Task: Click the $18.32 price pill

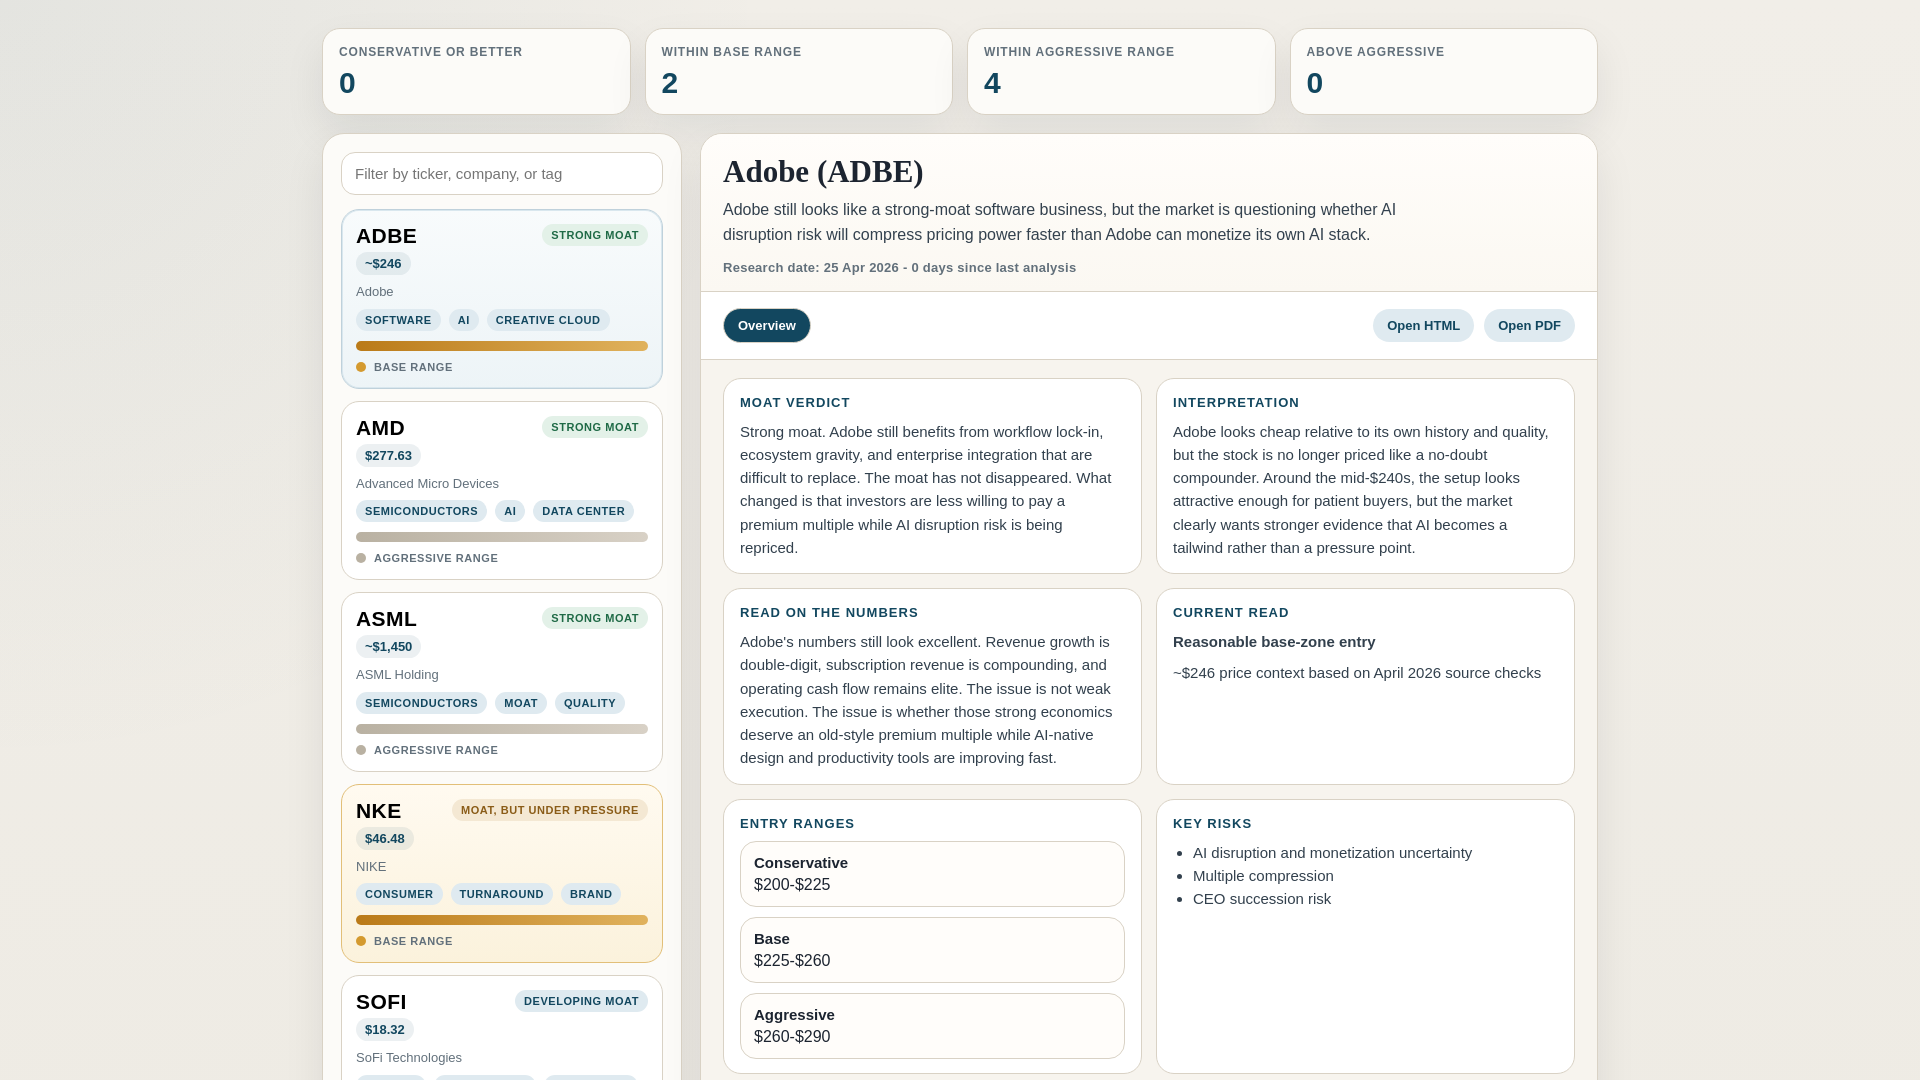Action: (385, 1030)
